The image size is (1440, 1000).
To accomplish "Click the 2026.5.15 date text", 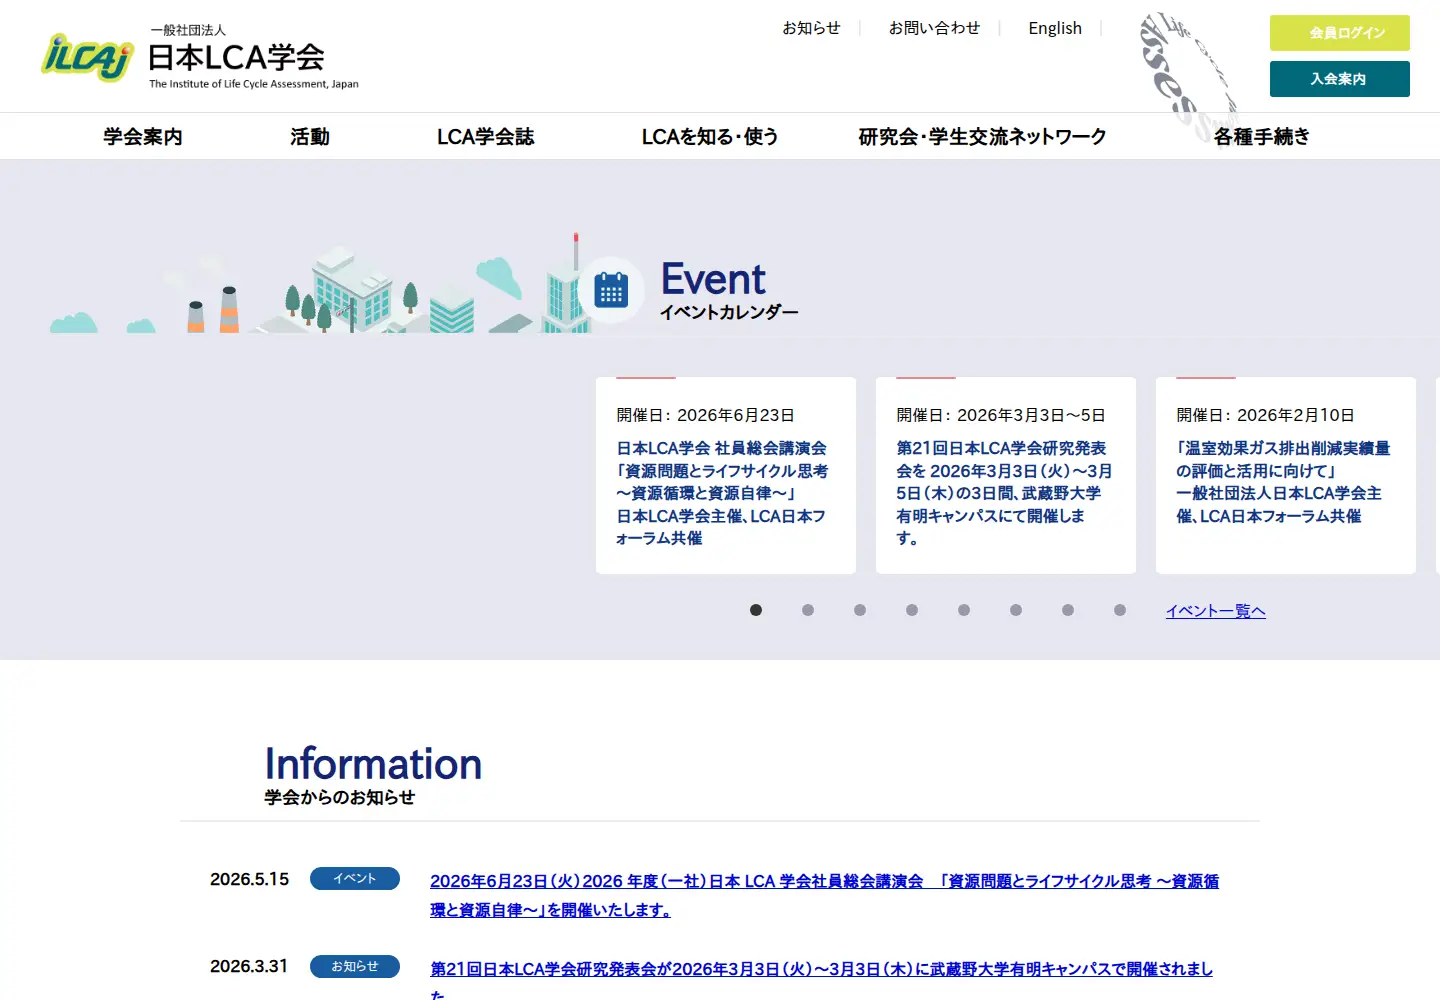I will [x=249, y=879].
